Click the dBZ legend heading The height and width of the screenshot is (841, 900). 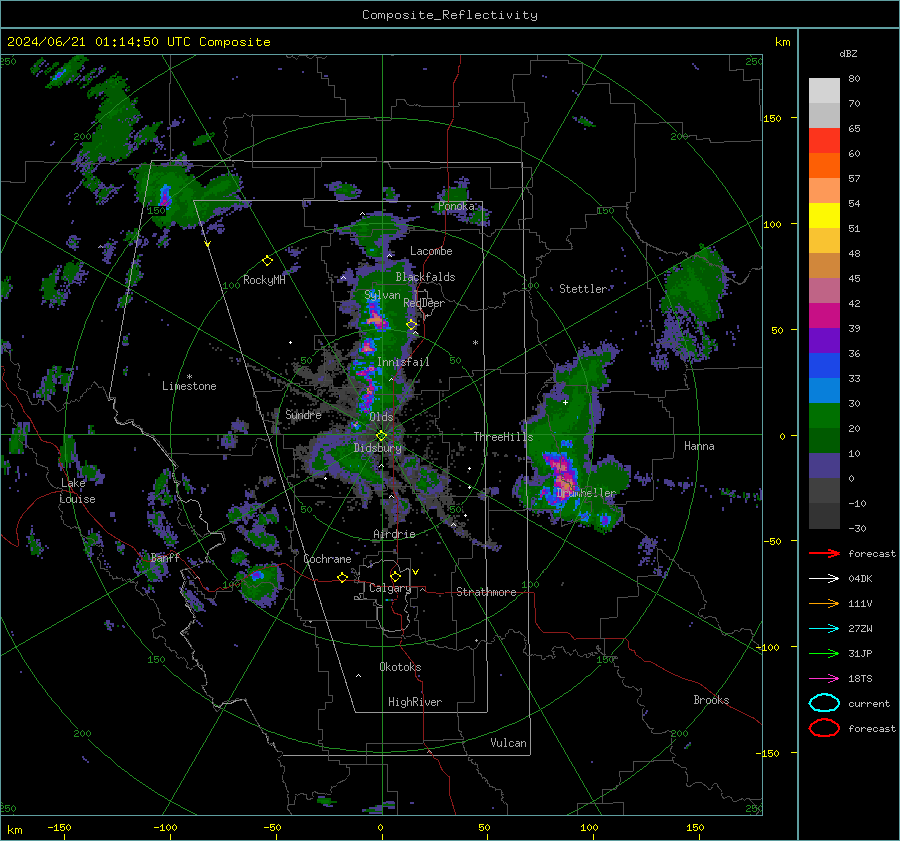pyautogui.click(x=848, y=53)
